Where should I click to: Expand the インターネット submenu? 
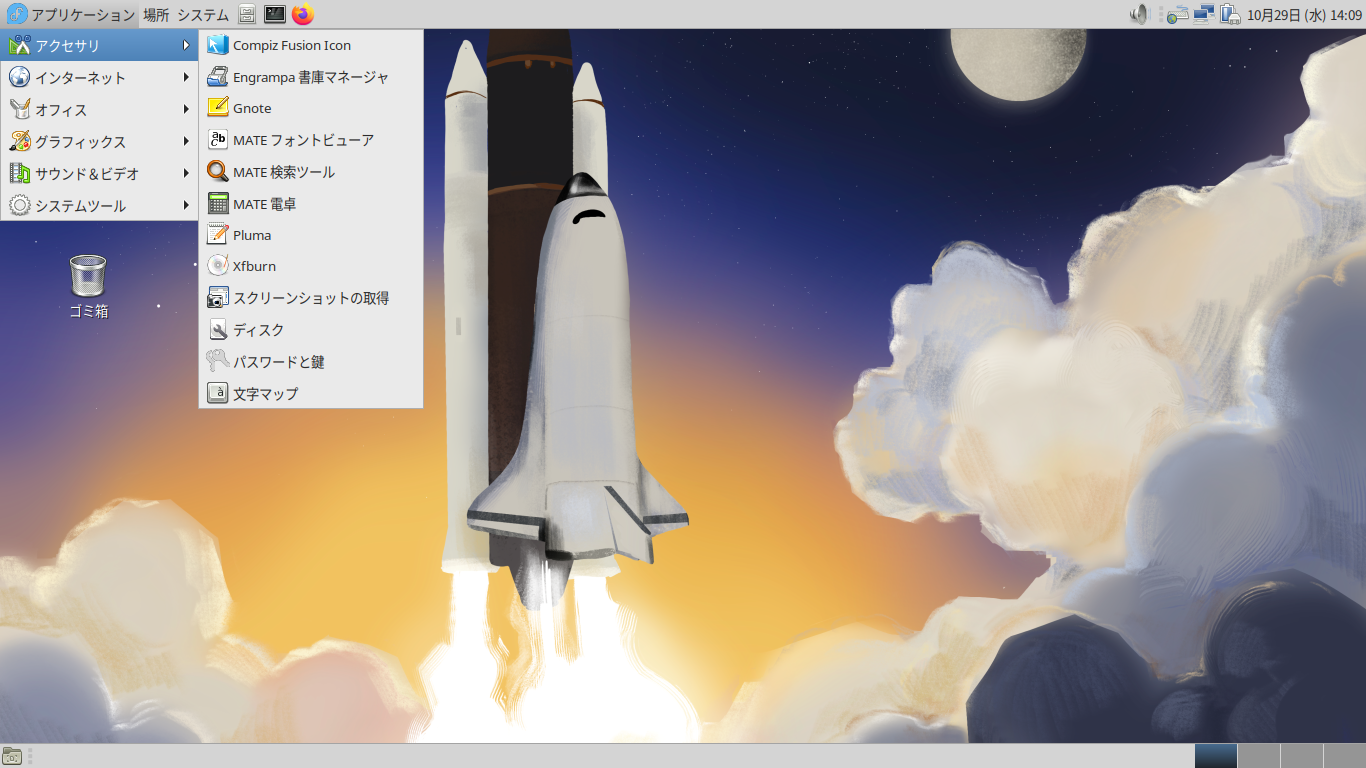[x=100, y=77]
